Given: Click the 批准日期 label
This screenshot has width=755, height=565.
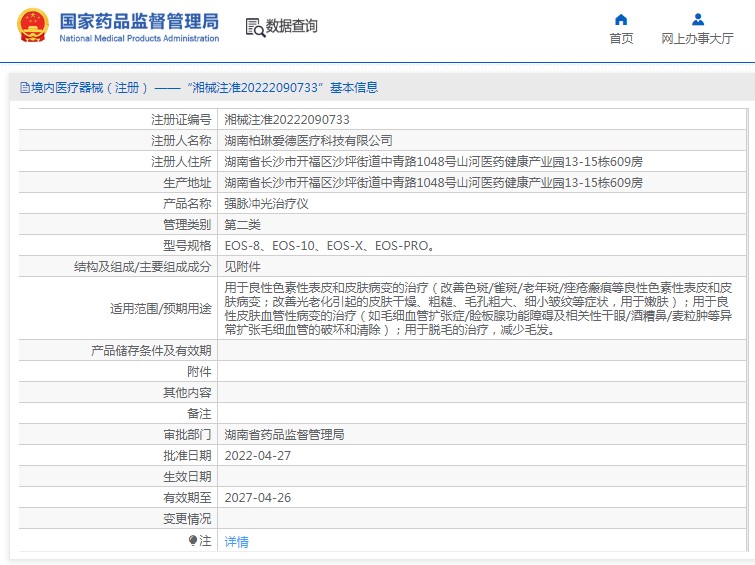Looking at the screenshot, I should tap(187, 456).
